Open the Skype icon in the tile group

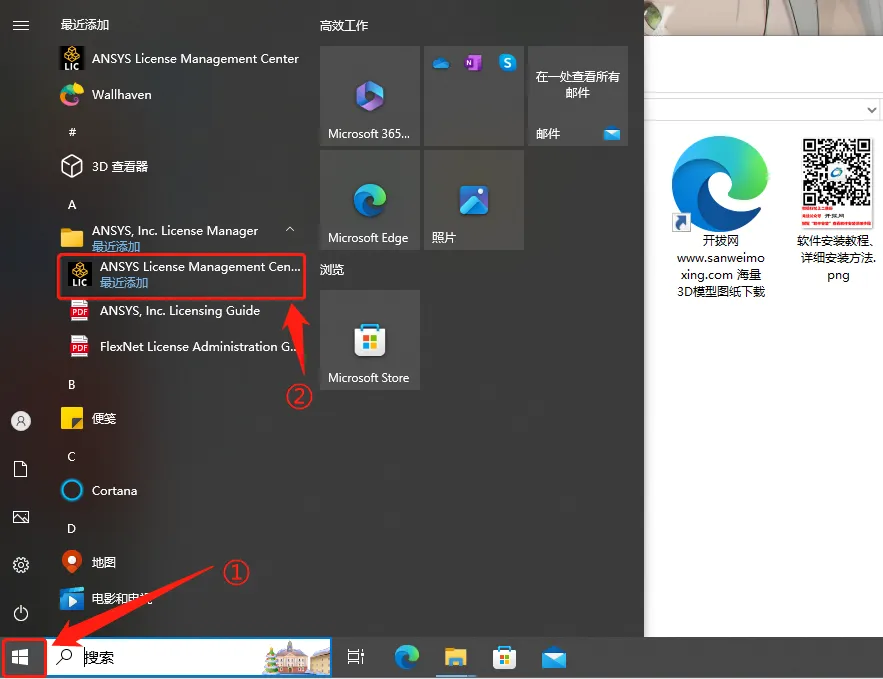507,62
